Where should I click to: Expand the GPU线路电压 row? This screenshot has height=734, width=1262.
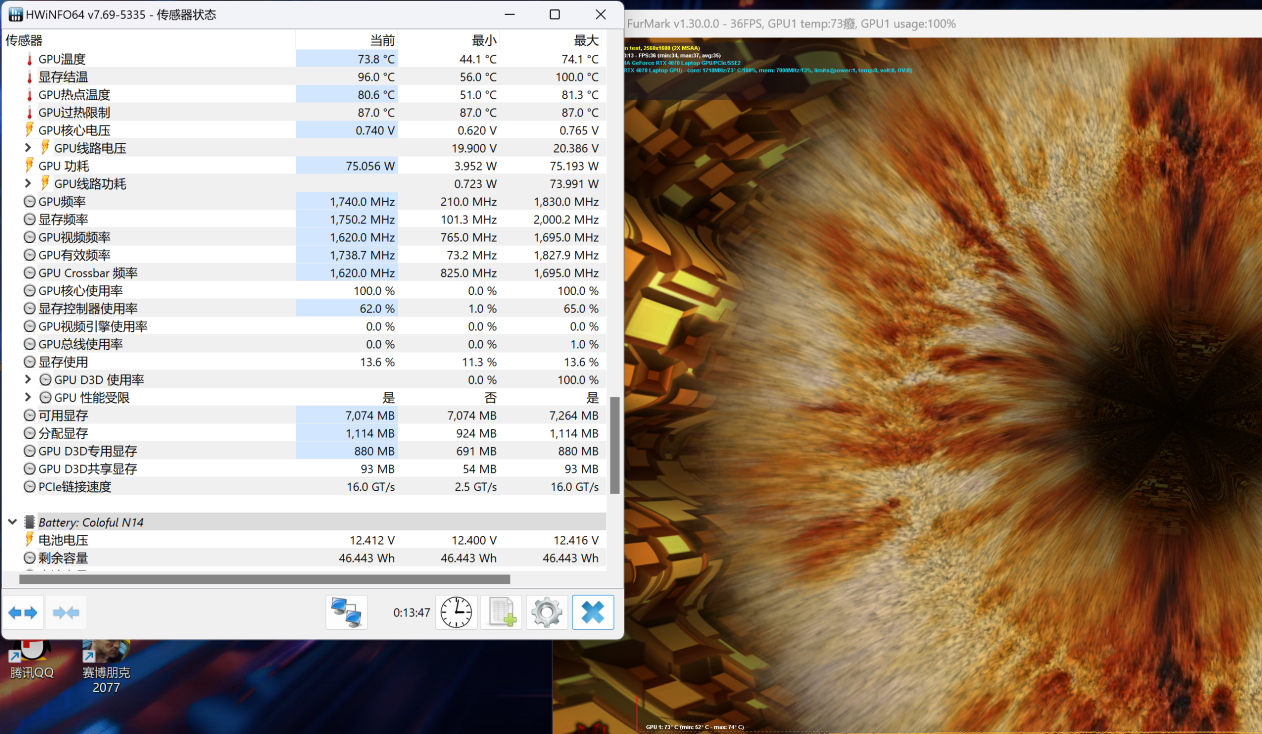pyautogui.click(x=28, y=148)
